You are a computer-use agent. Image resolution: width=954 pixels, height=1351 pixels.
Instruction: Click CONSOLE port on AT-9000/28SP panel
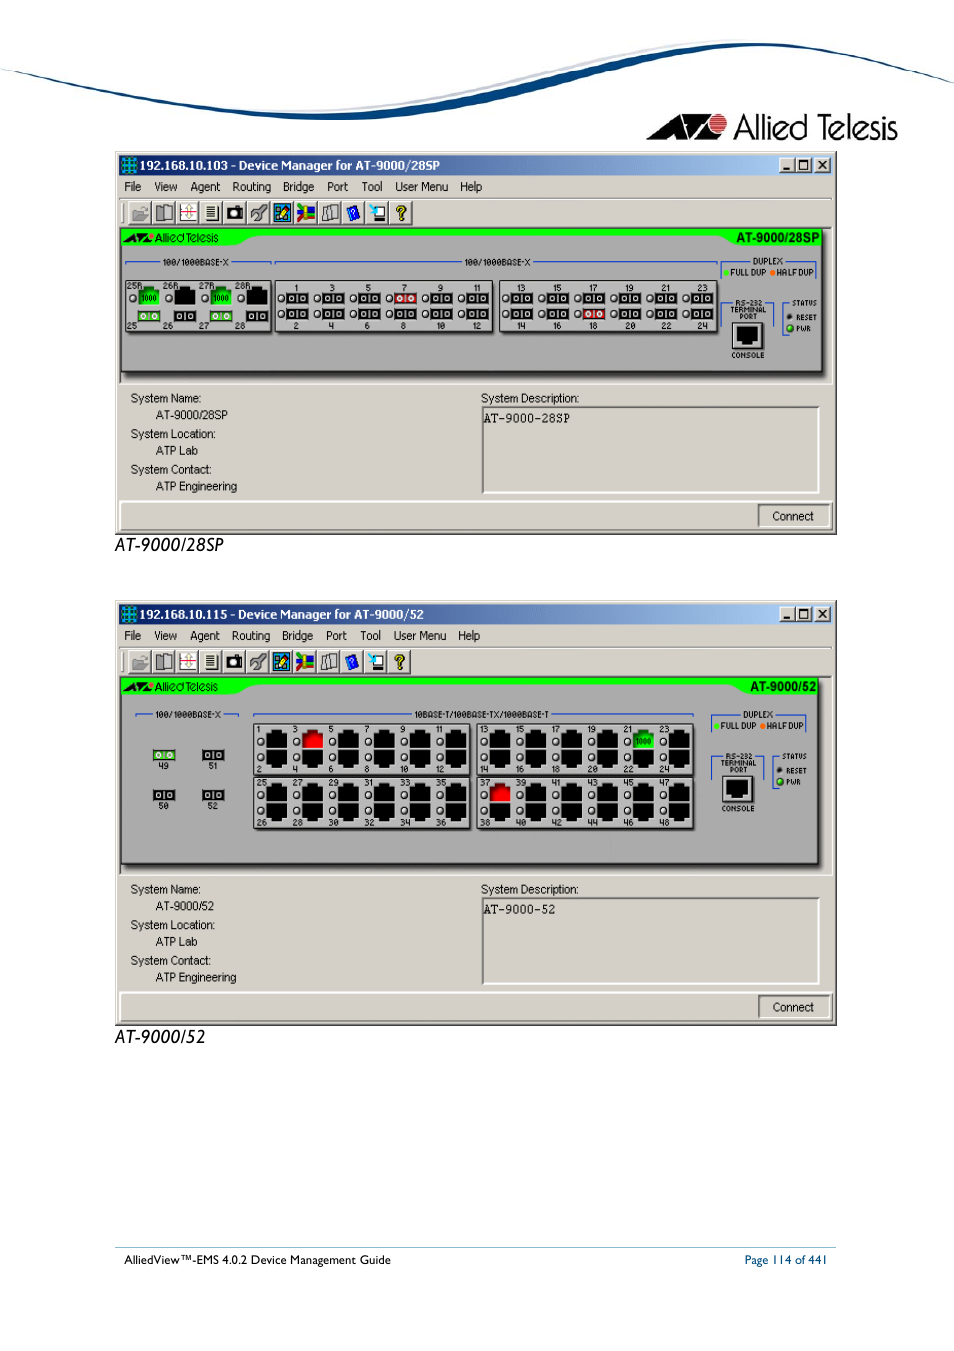[x=747, y=335]
